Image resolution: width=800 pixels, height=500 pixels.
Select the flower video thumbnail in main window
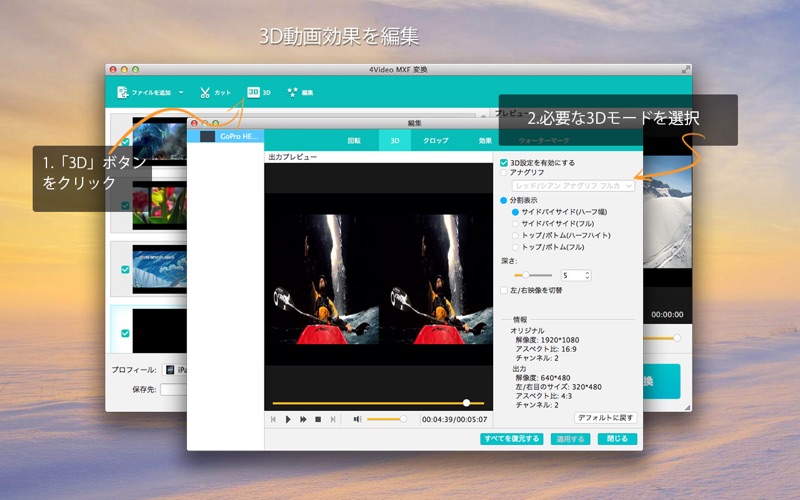pyautogui.click(x=160, y=205)
